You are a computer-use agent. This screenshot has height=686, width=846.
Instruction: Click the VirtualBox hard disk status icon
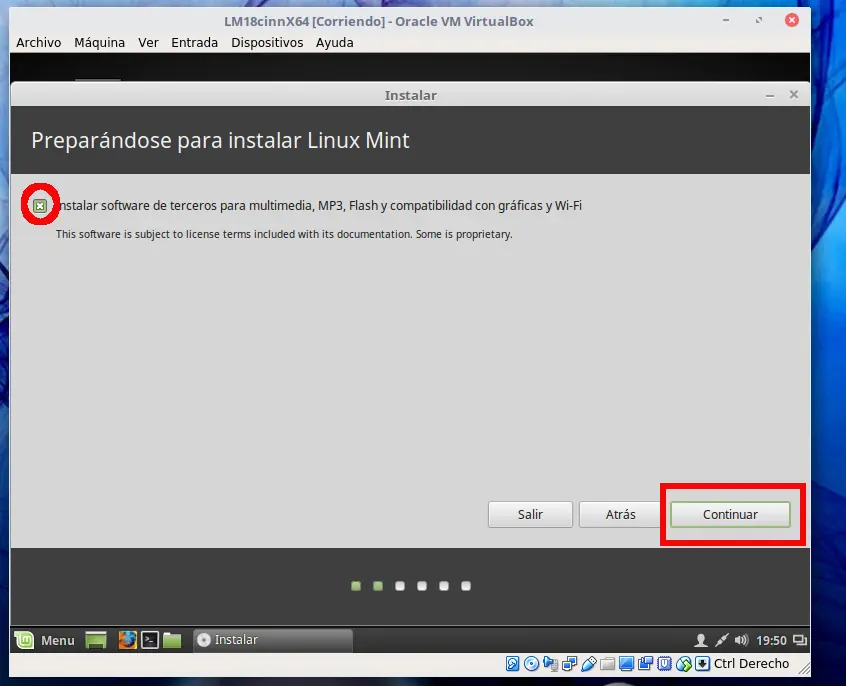click(513, 664)
